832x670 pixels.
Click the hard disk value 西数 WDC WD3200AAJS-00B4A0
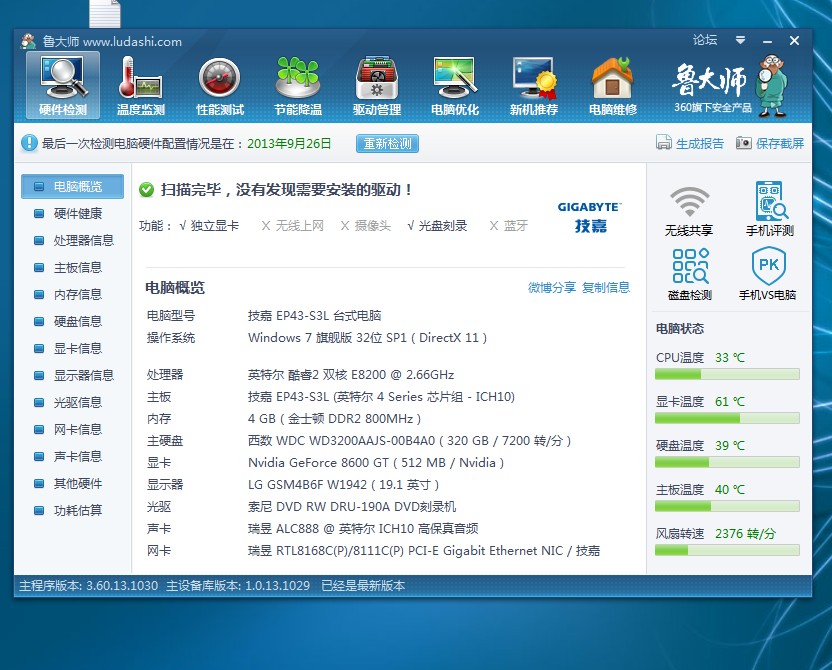click(x=409, y=440)
